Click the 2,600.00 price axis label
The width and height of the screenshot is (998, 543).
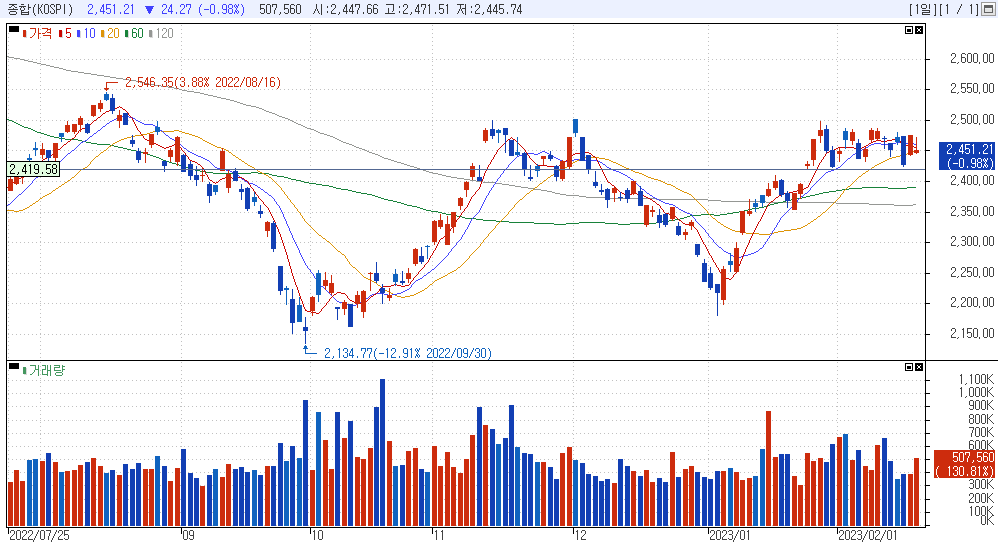pyautogui.click(x=972, y=59)
